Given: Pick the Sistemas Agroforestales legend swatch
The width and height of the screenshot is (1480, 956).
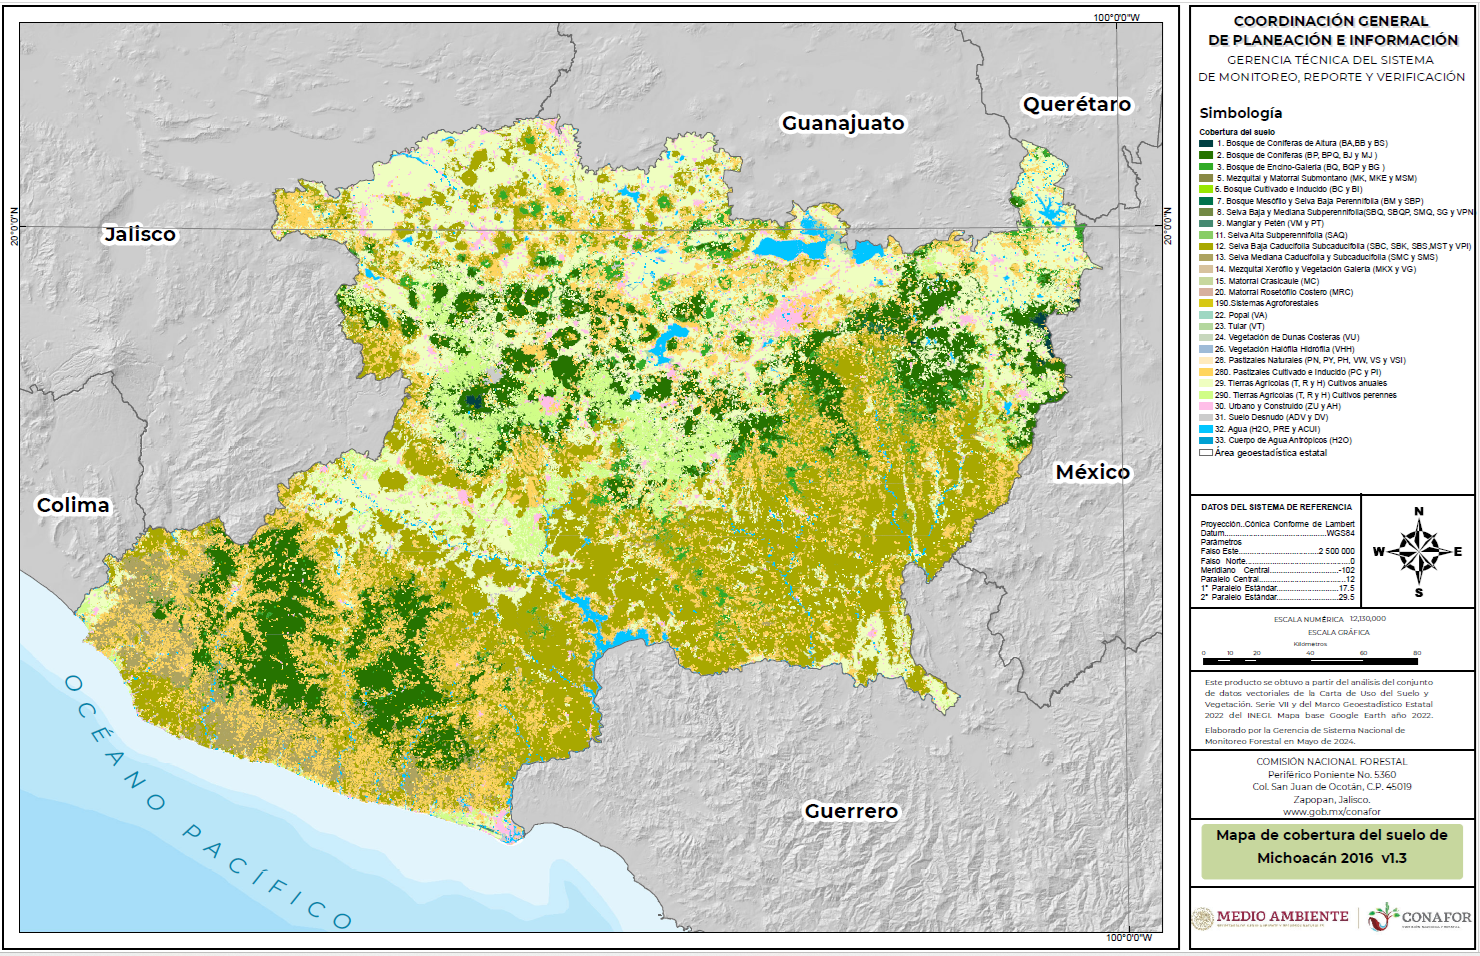Looking at the screenshot, I should (x=1206, y=303).
